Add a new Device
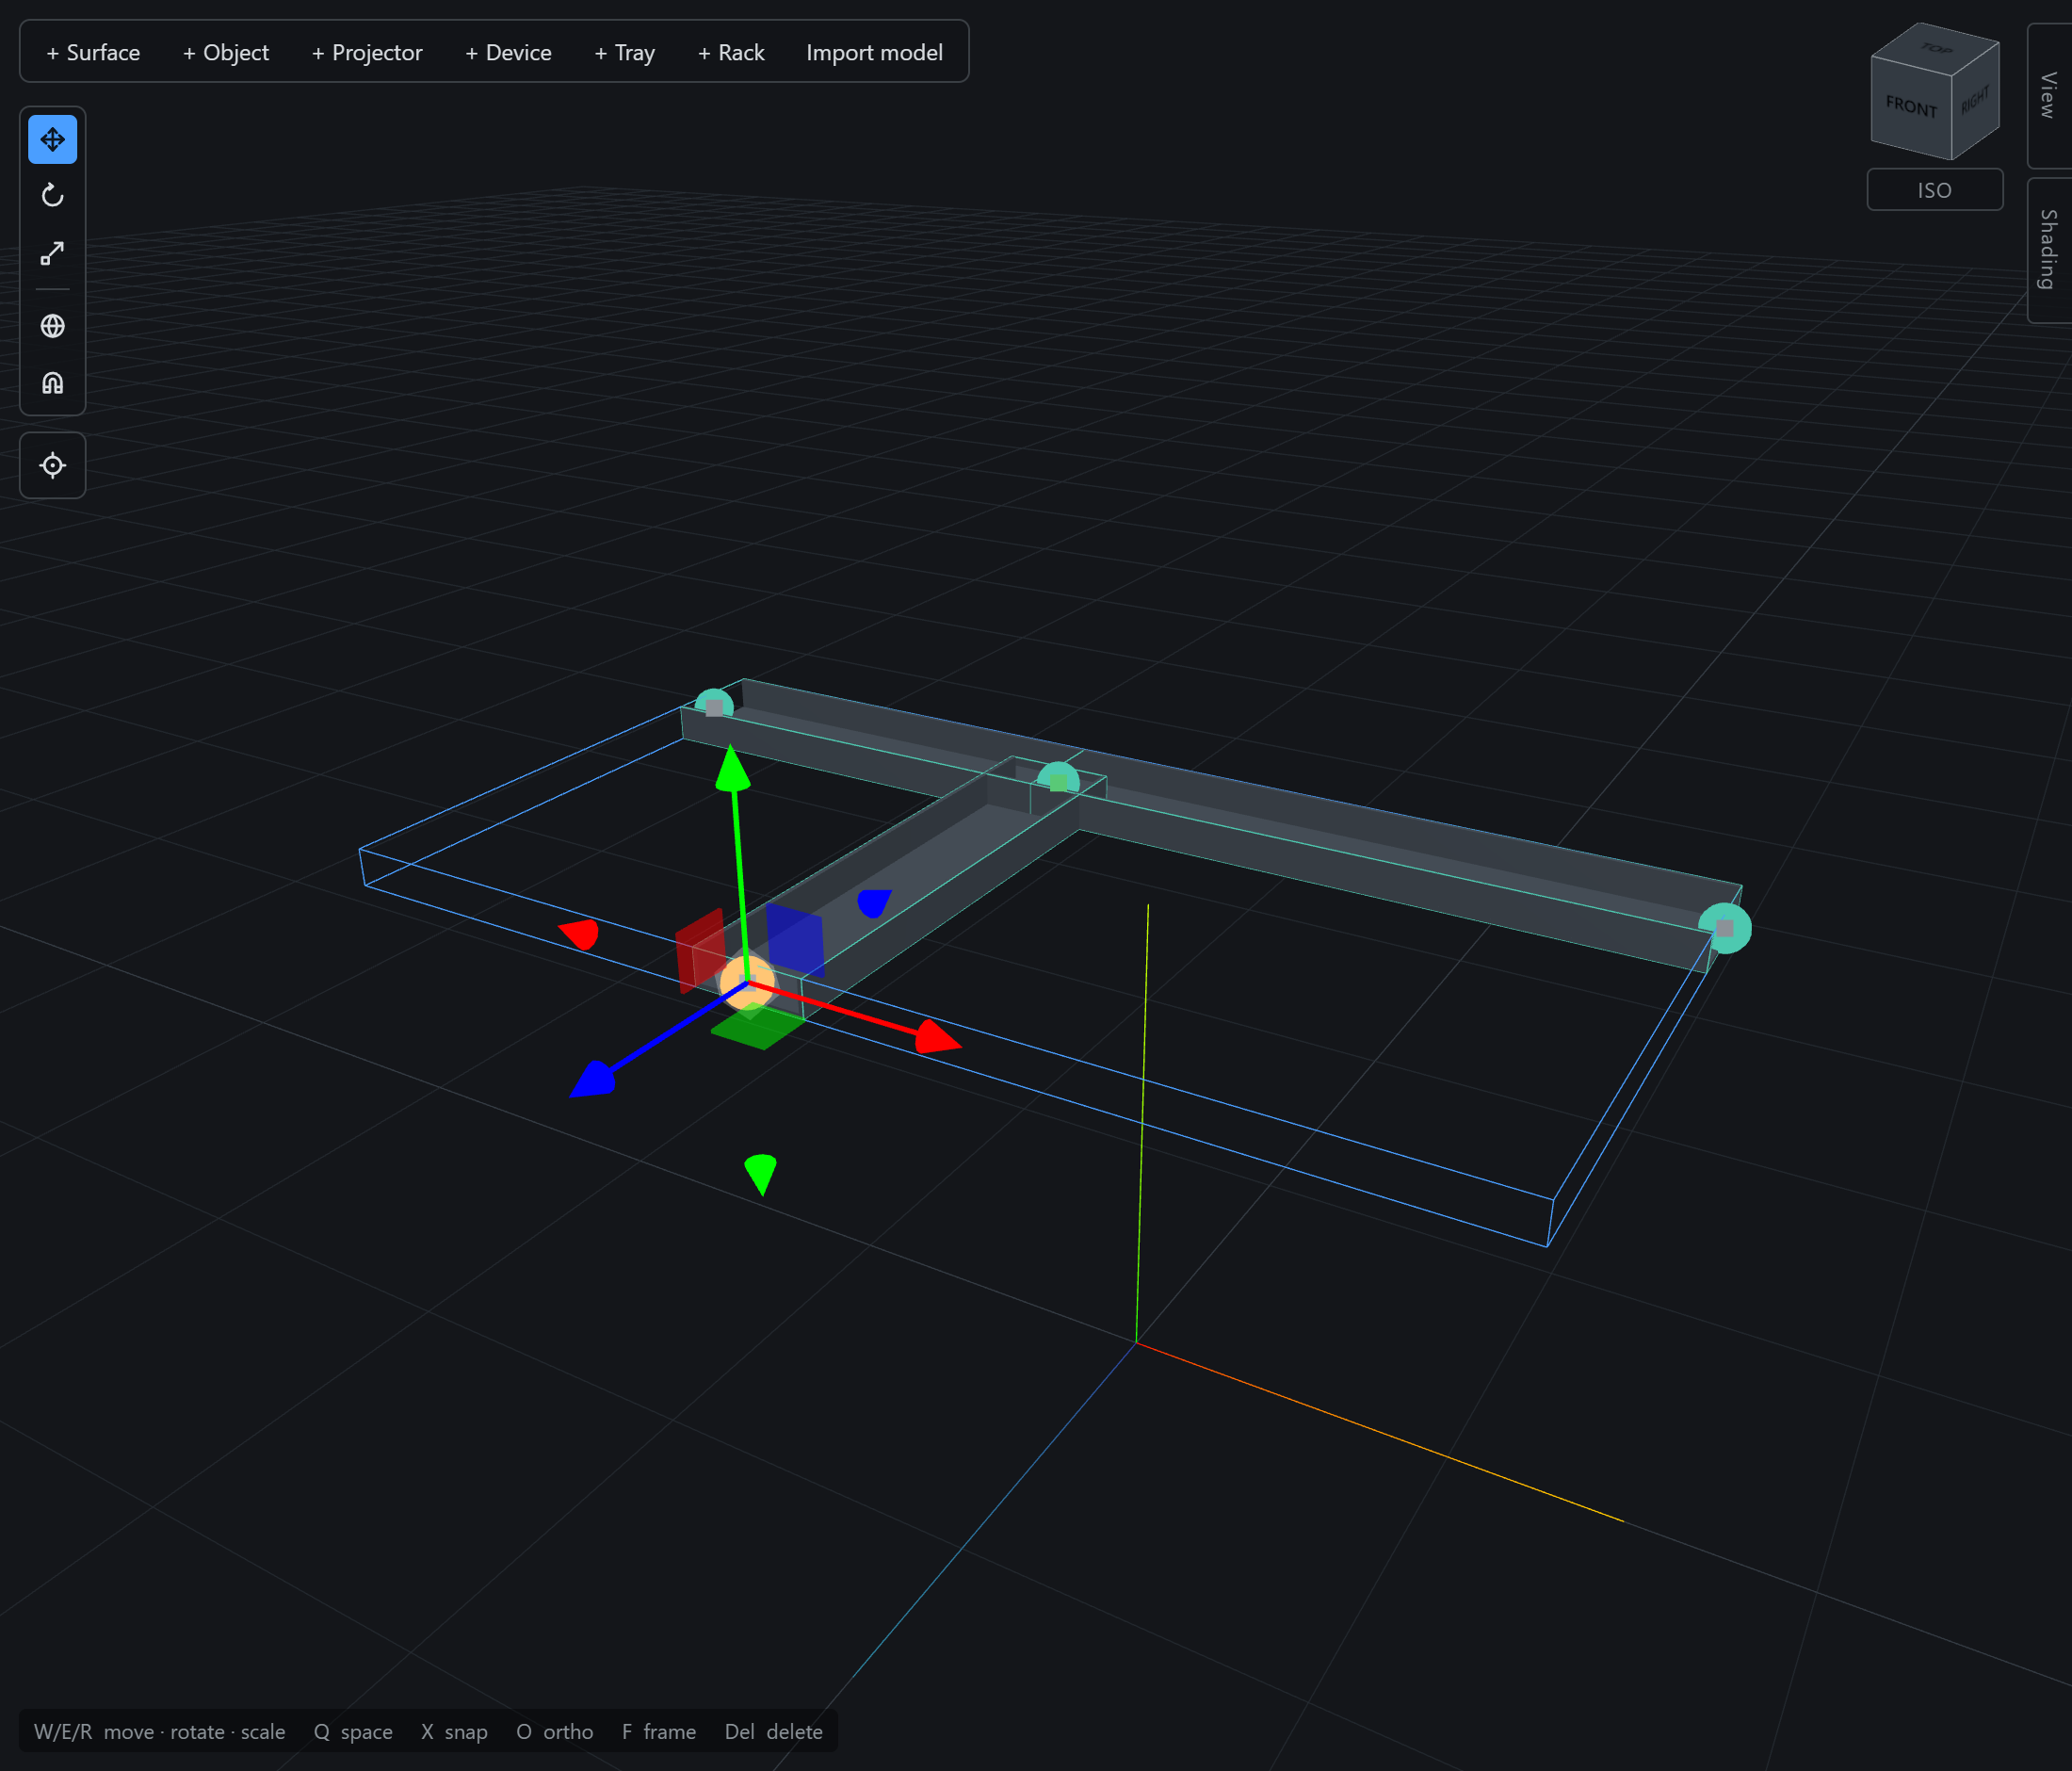Image resolution: width=2072 pixels, height=1771 pixels. [x=508, y=52]
